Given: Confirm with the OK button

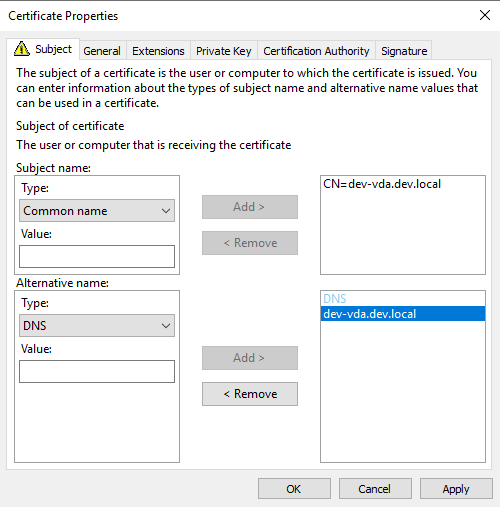Looking at the screenshot, I should 294,489.
